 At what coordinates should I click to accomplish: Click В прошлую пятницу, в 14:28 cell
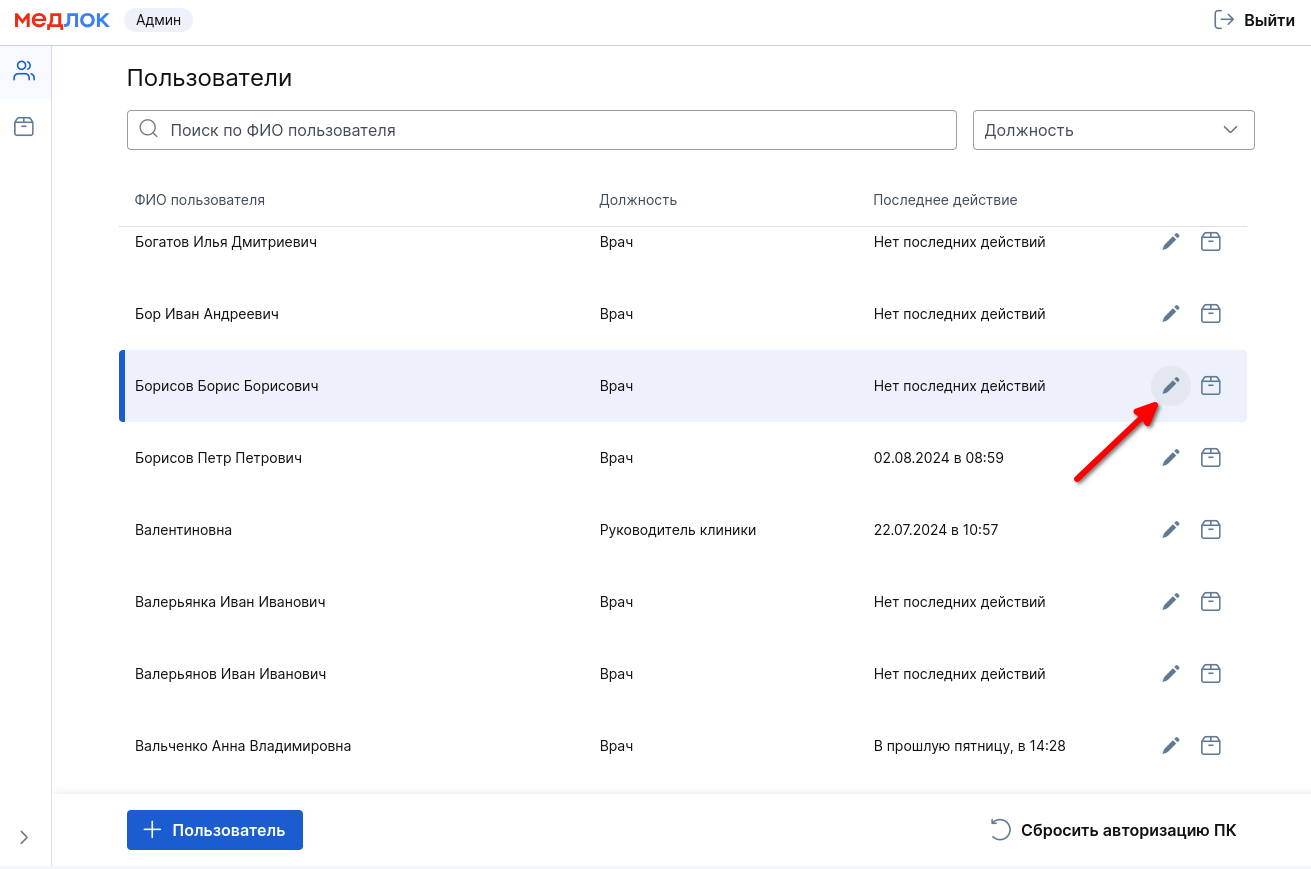pos(970,746)
